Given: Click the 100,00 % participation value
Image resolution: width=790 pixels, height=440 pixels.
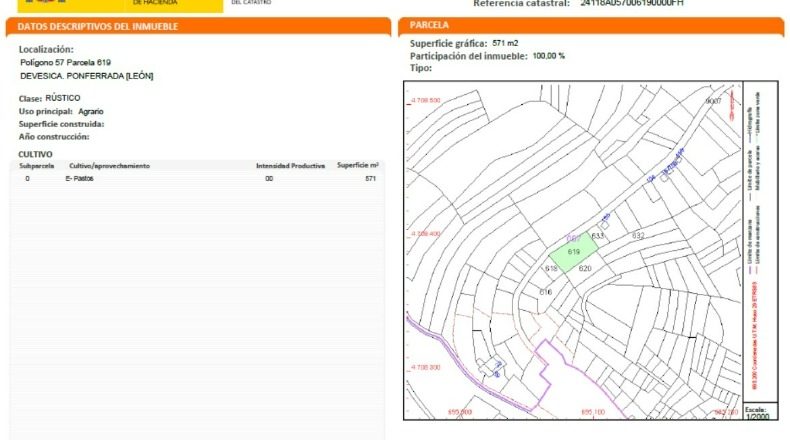Looking at the screenshot, I should point(549,56).
